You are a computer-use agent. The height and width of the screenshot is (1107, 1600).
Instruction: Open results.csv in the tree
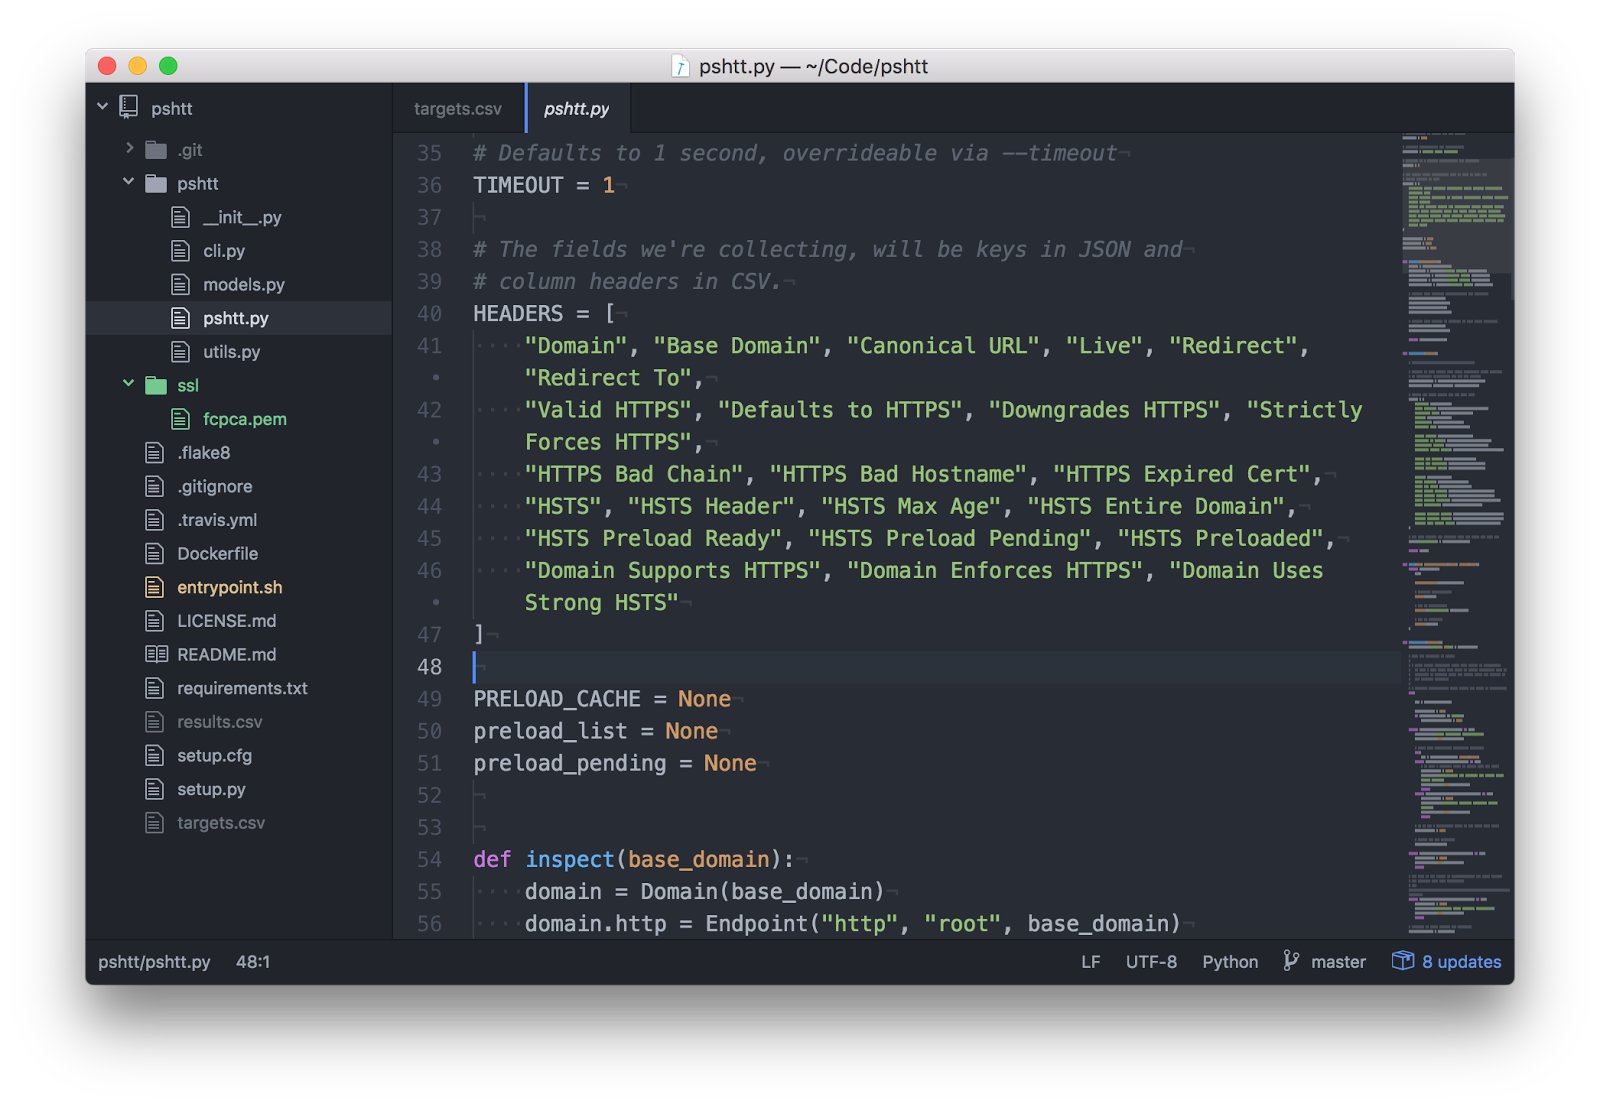(220, 722)
